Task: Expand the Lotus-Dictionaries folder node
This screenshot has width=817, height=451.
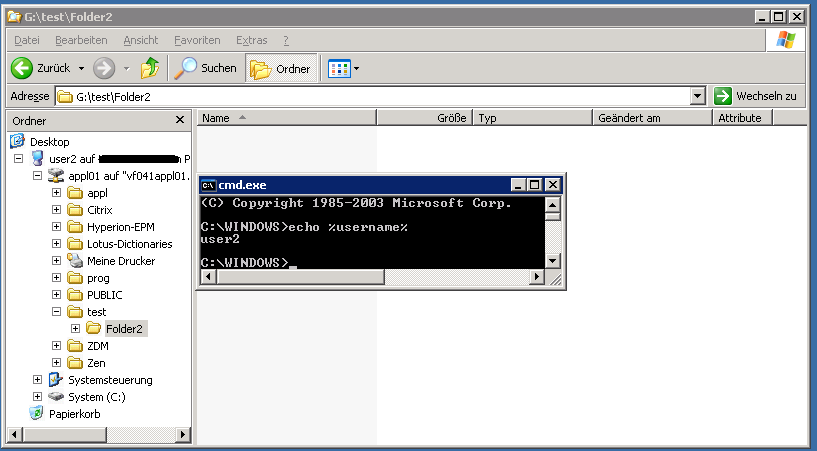Action: [x=56, y=244]
